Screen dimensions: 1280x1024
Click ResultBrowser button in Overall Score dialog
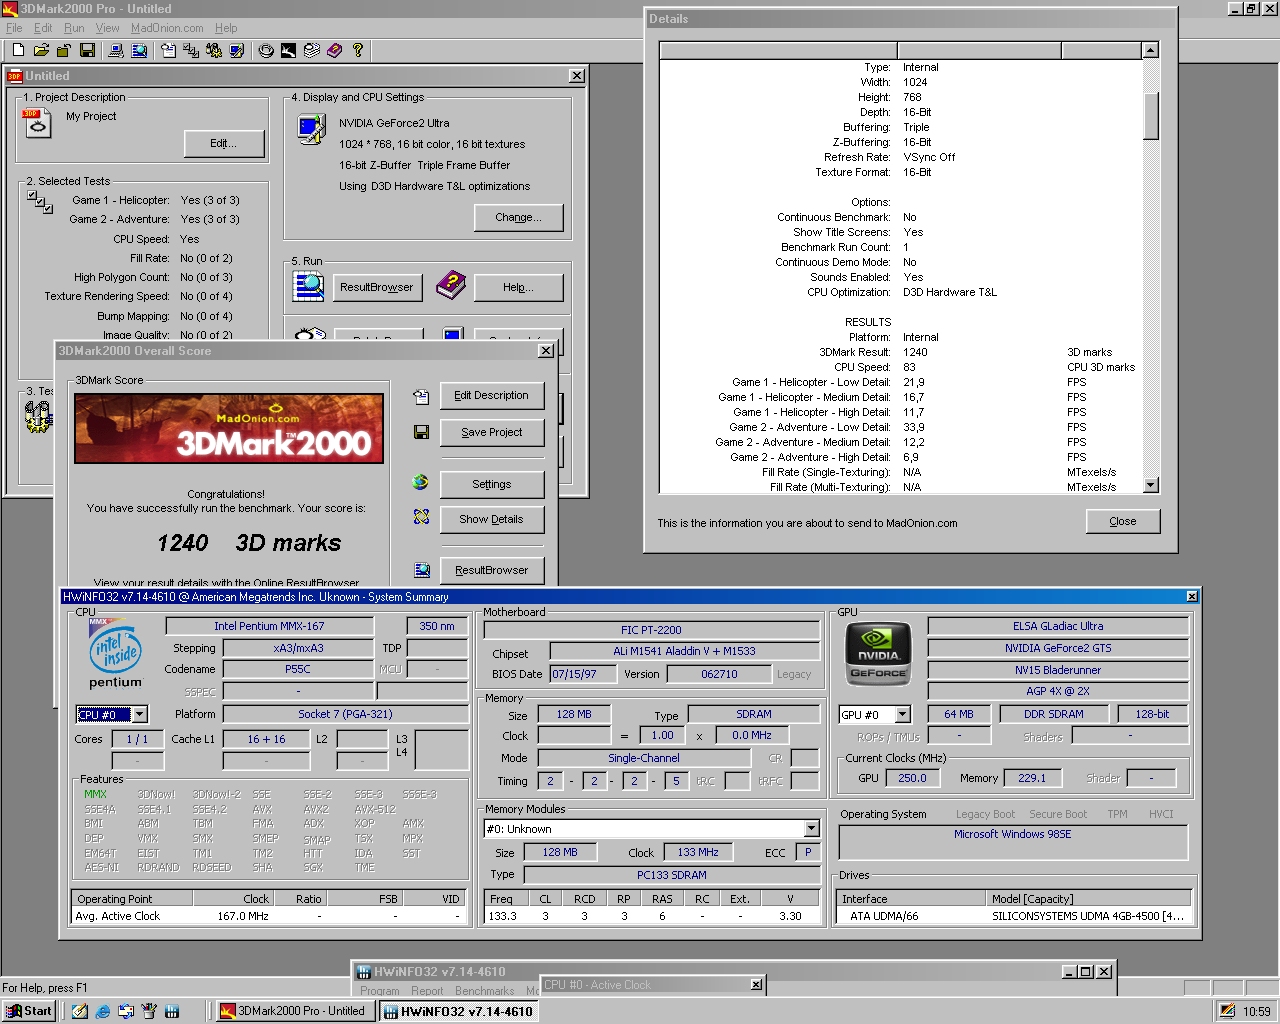click(x=491, y=570)
